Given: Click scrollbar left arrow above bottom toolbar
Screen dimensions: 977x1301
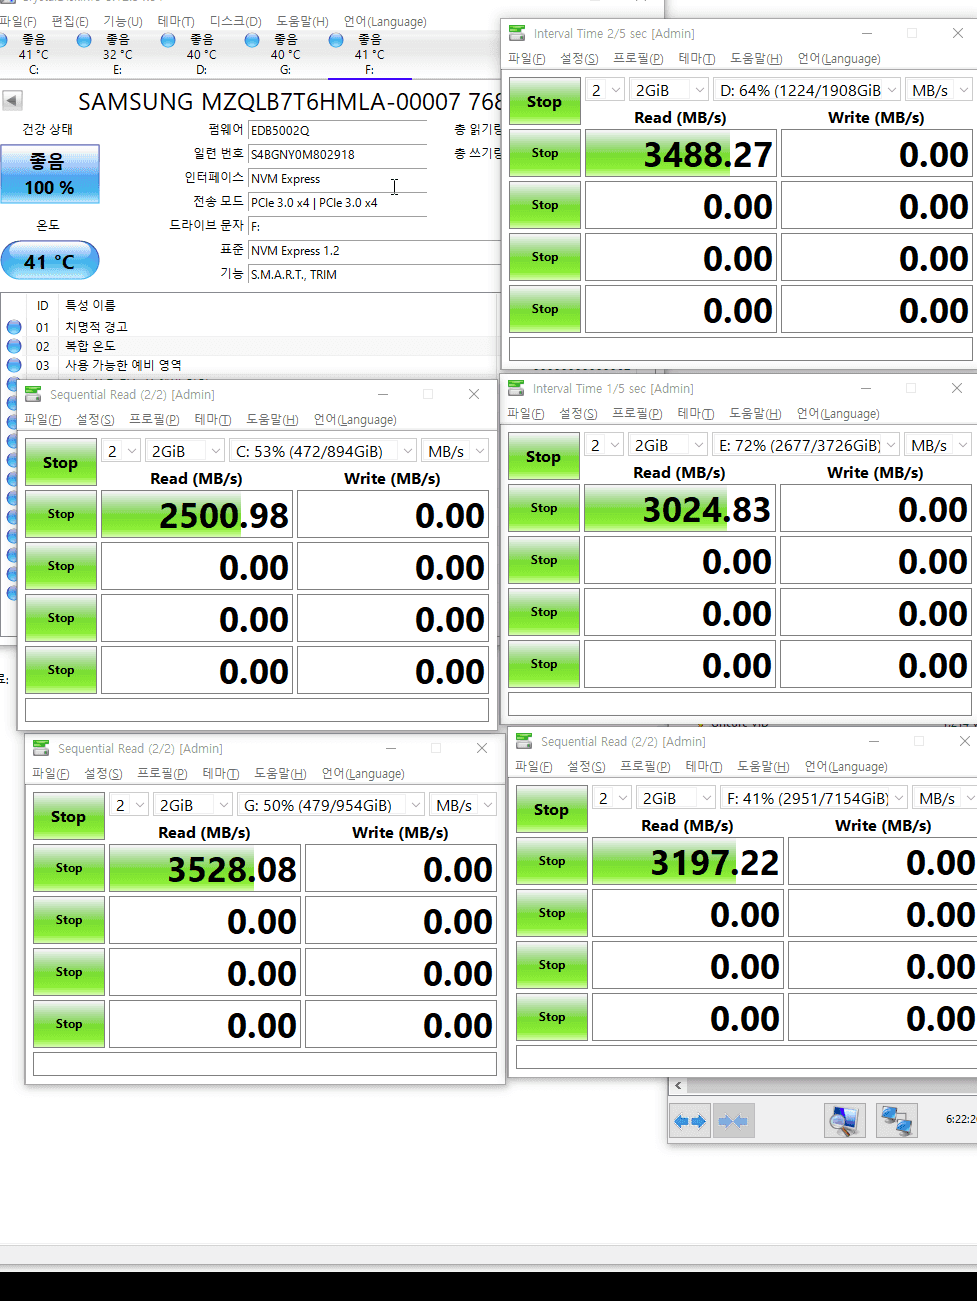Looking at the screenshot, I should tap(678, 1085).
